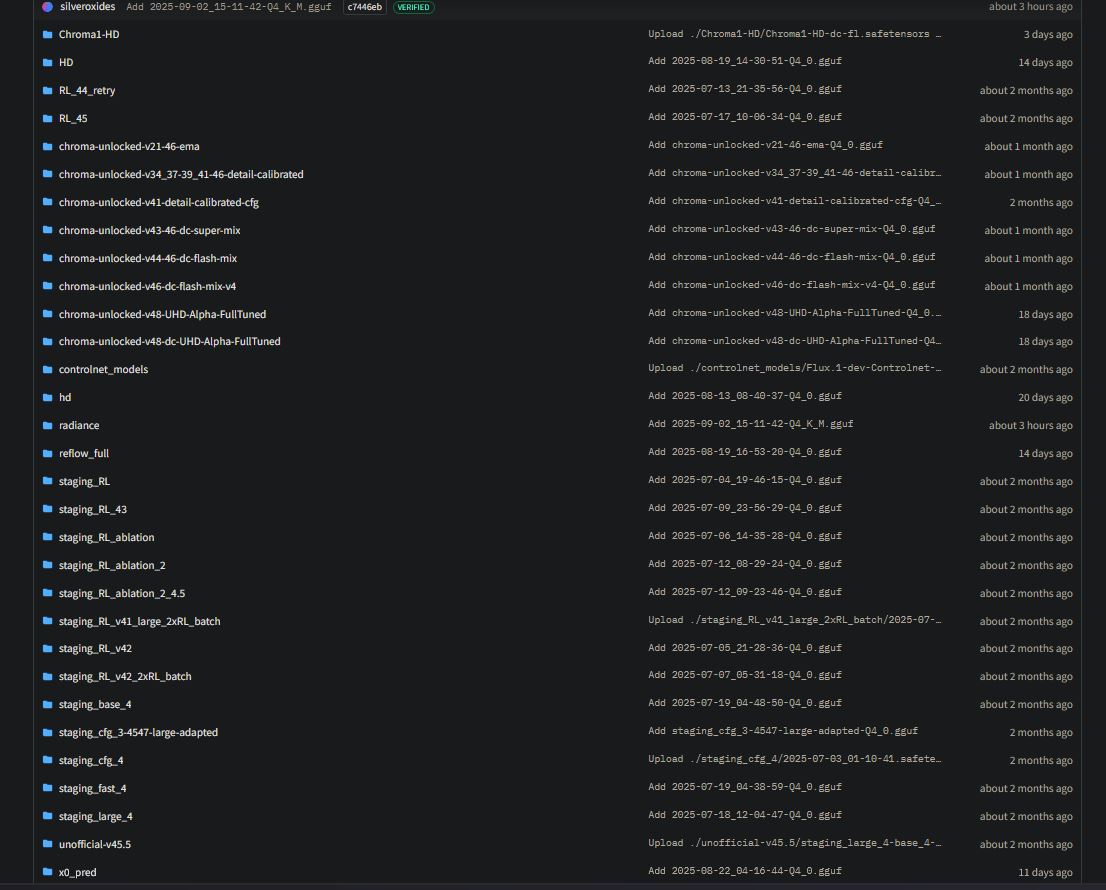This screenshot has width=1106, height=890.
Task: Click '20 days ago' timestamp for hd
Action: [x=1045, y=398]
